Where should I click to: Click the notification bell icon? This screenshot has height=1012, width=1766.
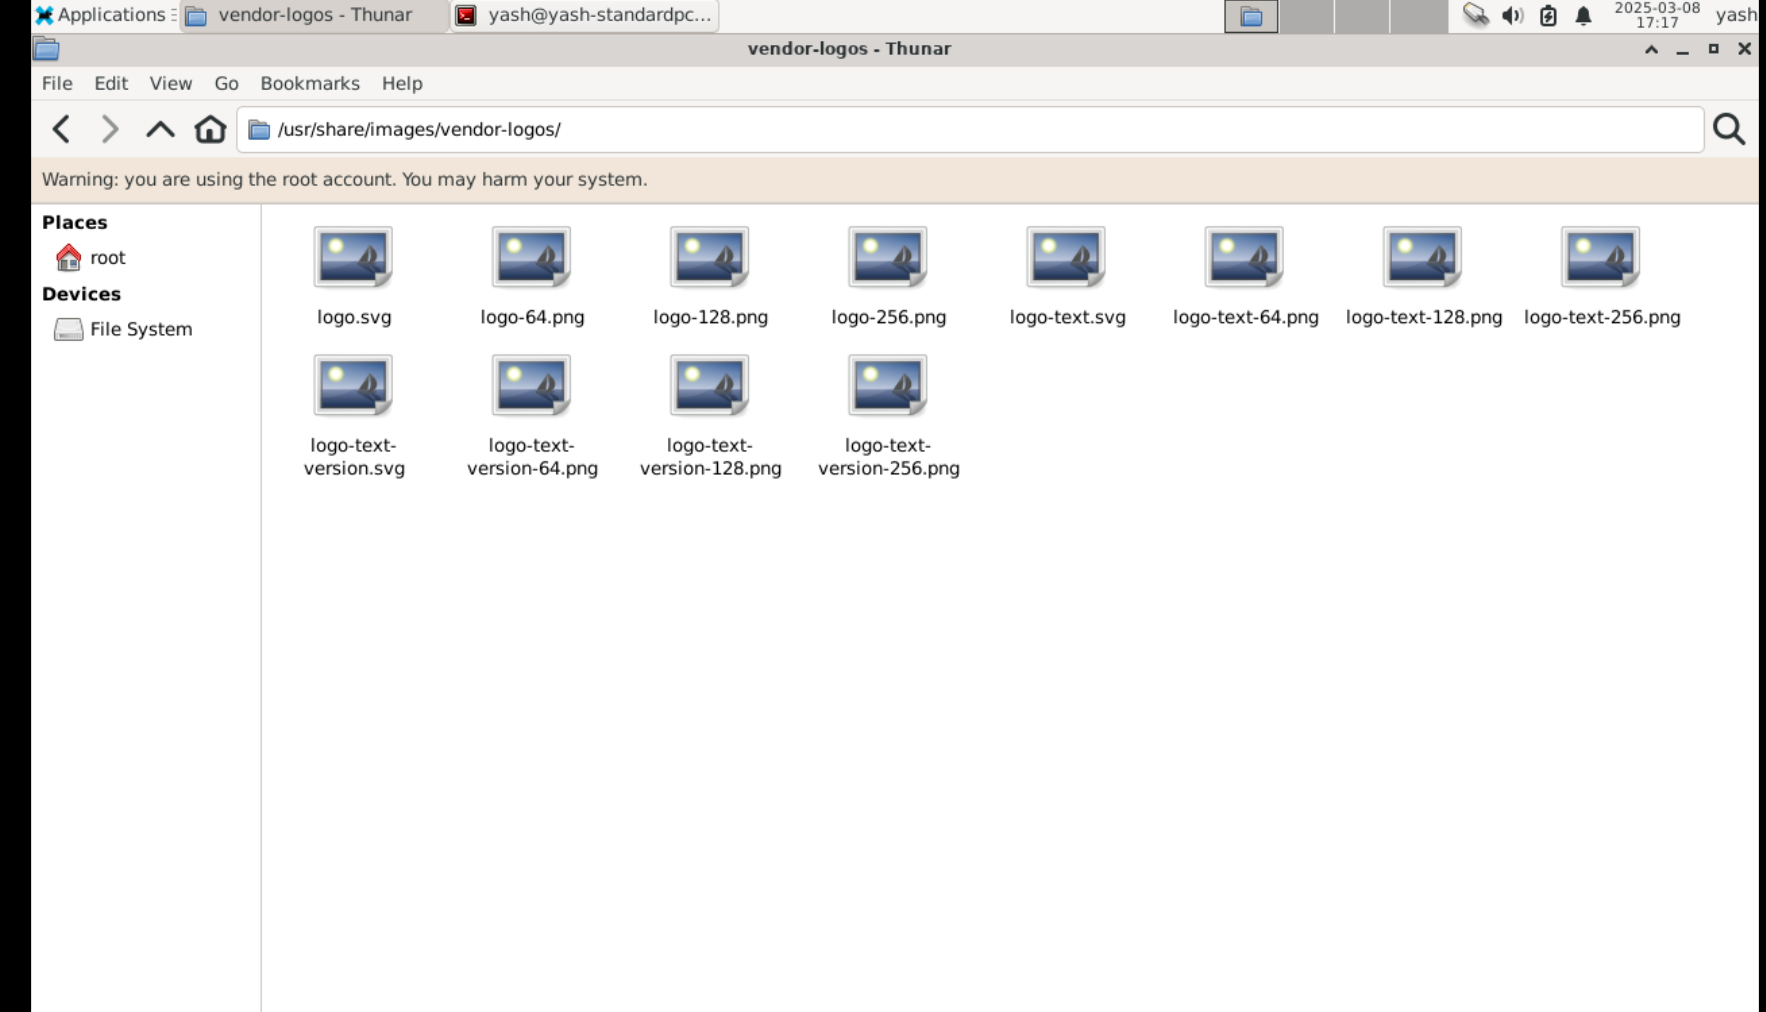[x=1583, y=15]
